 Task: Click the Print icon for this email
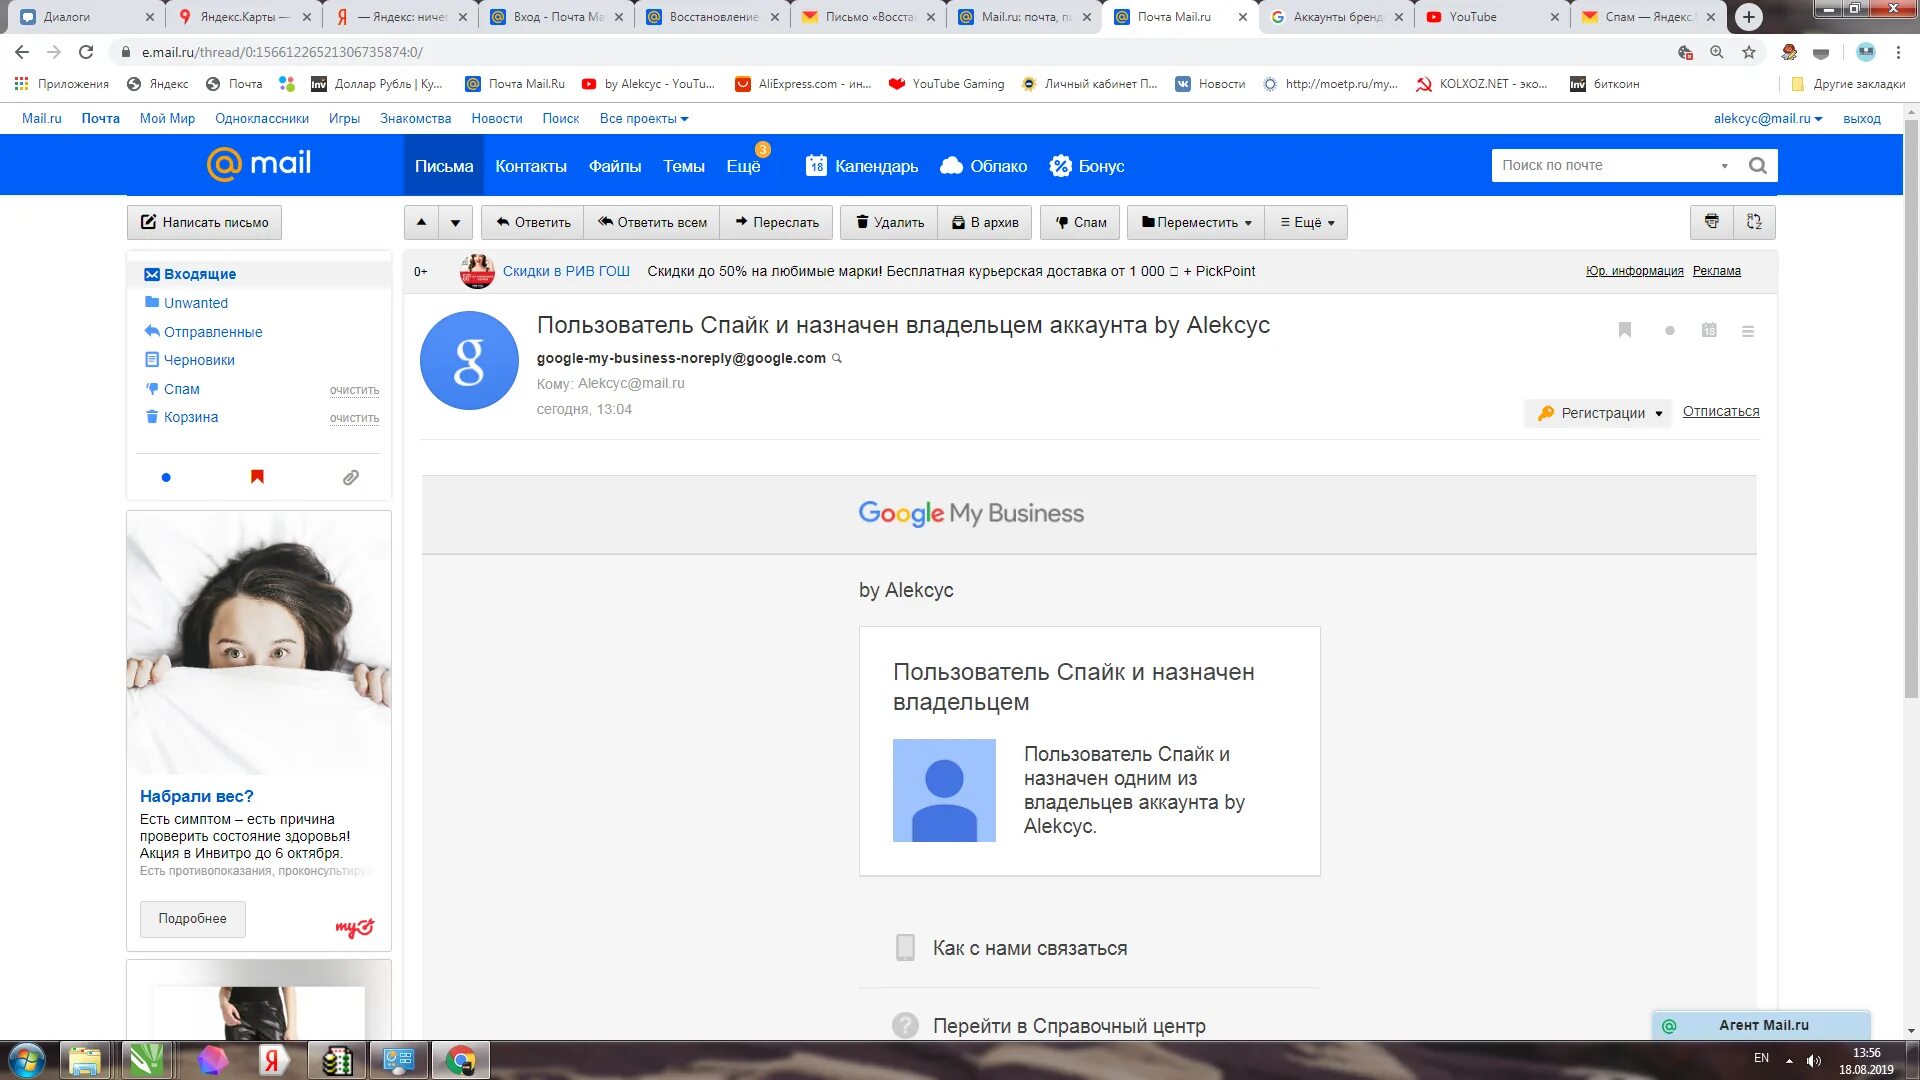(x=1710, y=222)
